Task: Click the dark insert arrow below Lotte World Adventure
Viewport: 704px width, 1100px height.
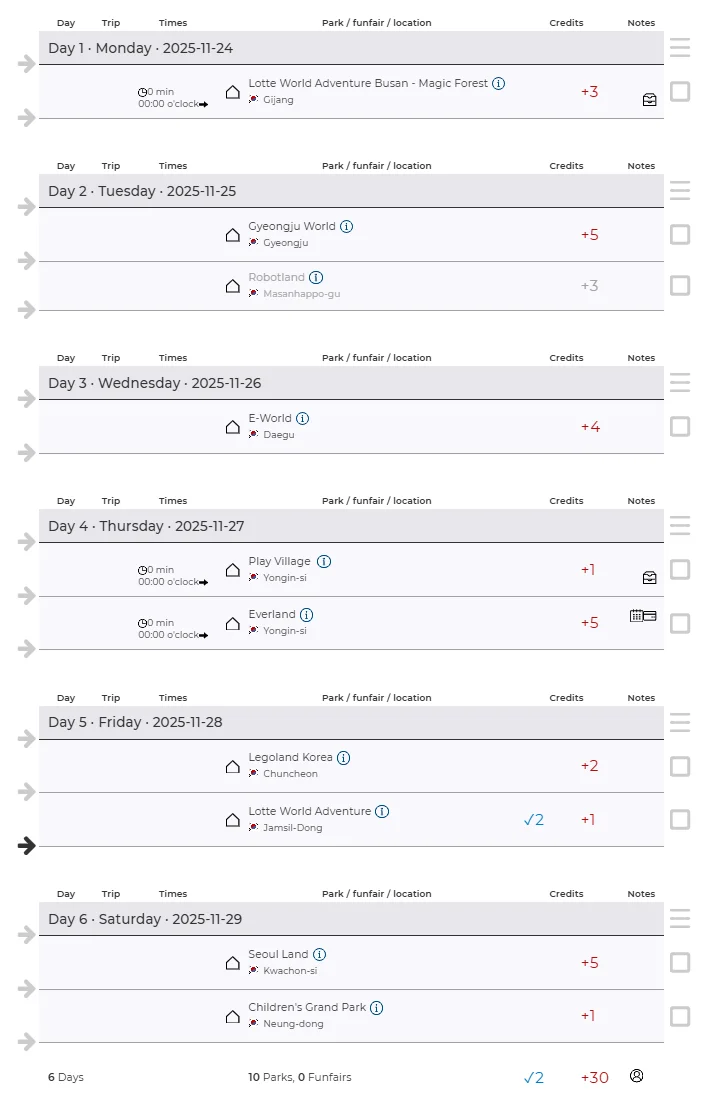Action: click(x=27, y=846)
